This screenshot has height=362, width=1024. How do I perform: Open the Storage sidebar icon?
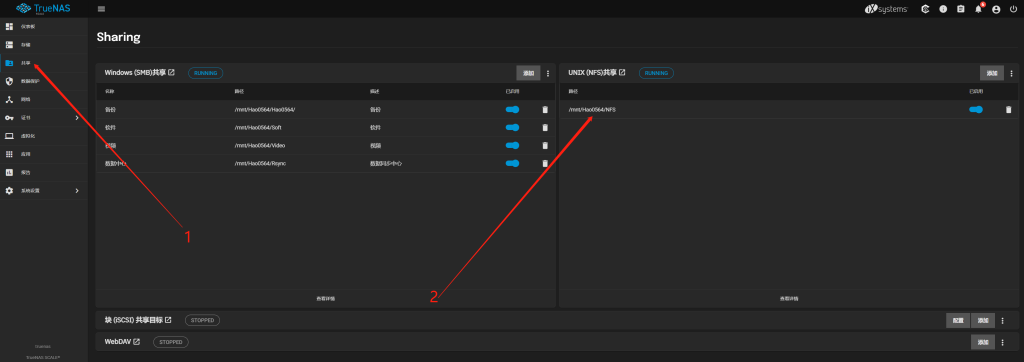pyautogui.click(x=9, y=45)
